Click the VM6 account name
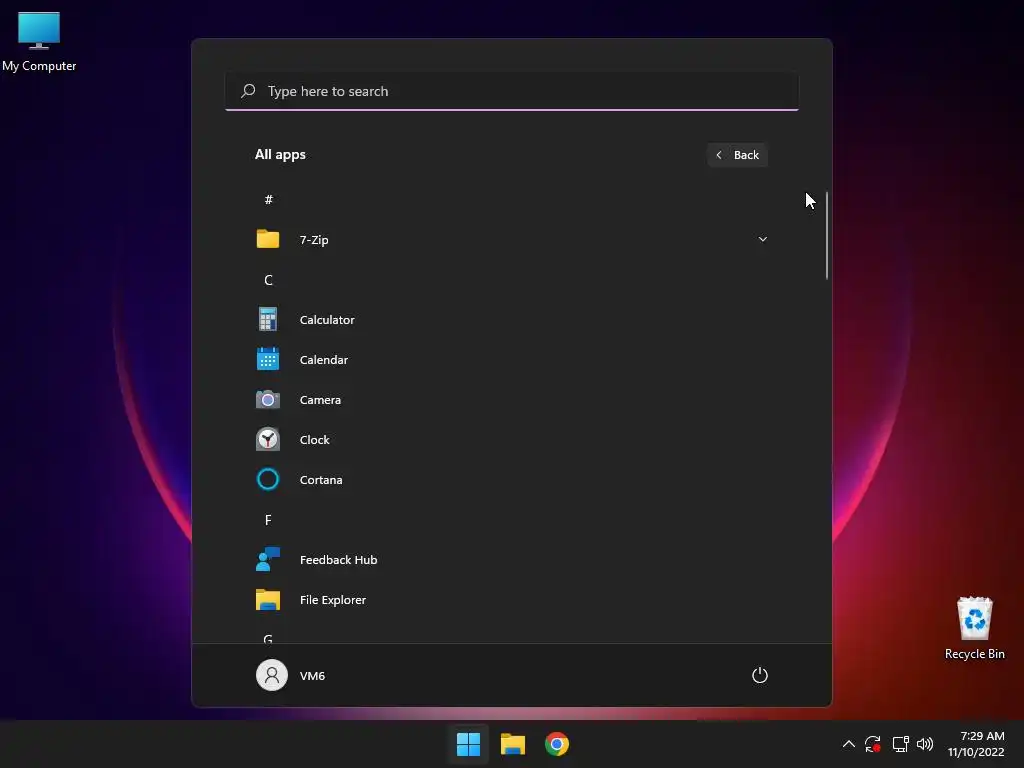The image size is (1024, 768). (312, 676)
